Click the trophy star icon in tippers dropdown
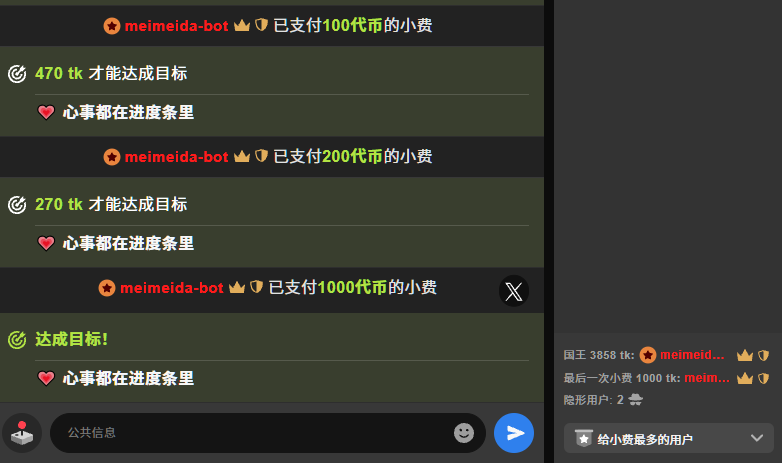The image size is (782, 463). click(x=584, y=438)
